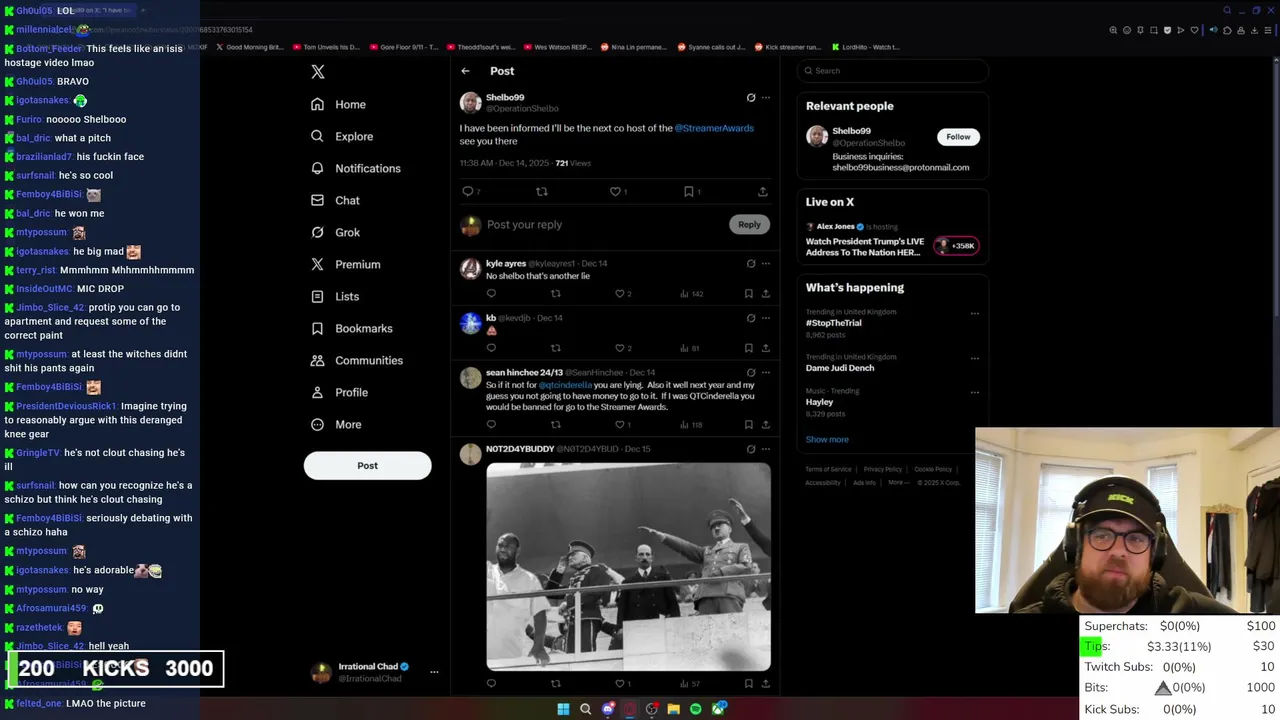The image size is (1280, 720).
Task: Click the reply icon on Shelbo99's post
Action: 467,191
